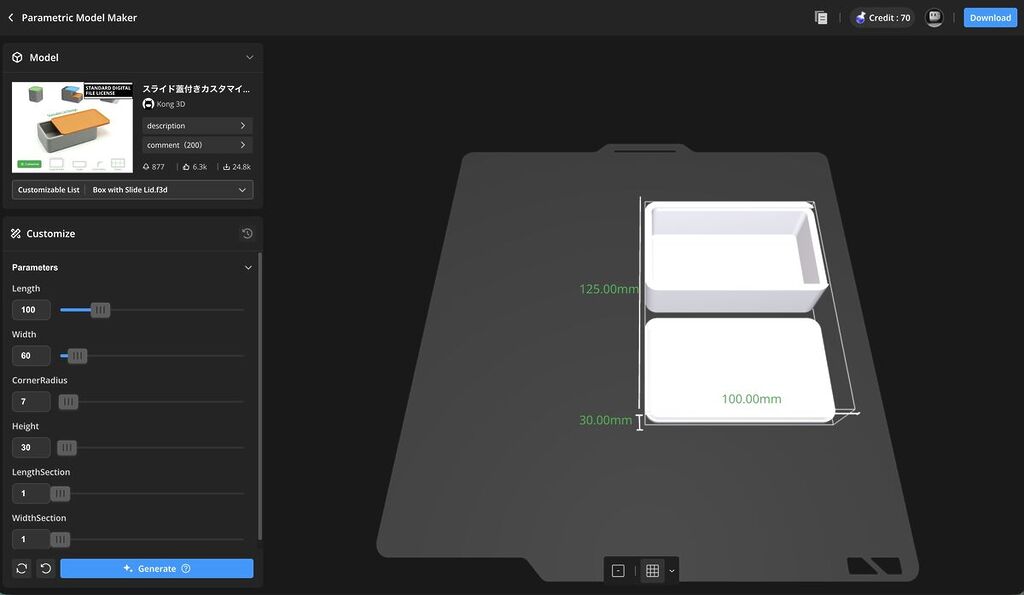Screen dimensions: 1024x595
Task: Click the help question mark on Generate
Action: pos(186,569)
